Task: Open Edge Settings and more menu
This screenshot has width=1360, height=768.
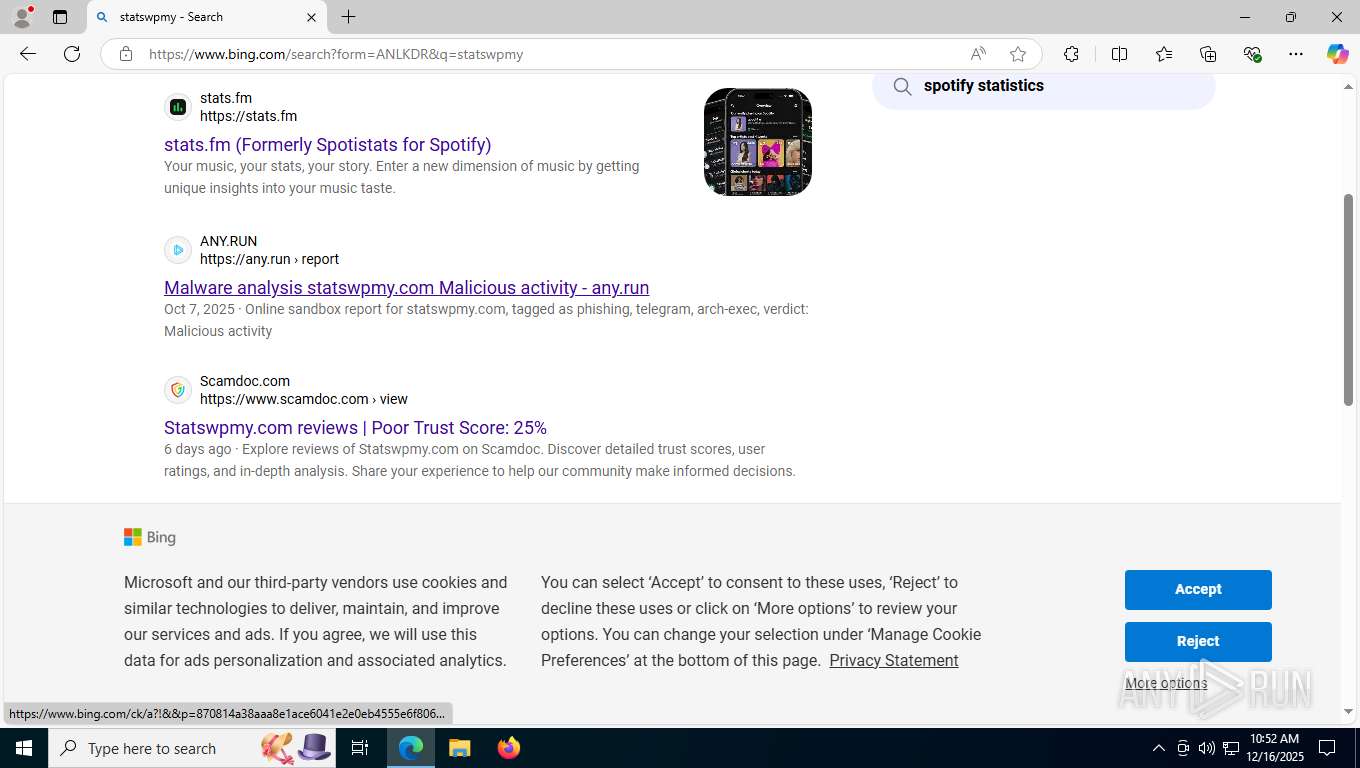Action: (x=1296, y=54)
